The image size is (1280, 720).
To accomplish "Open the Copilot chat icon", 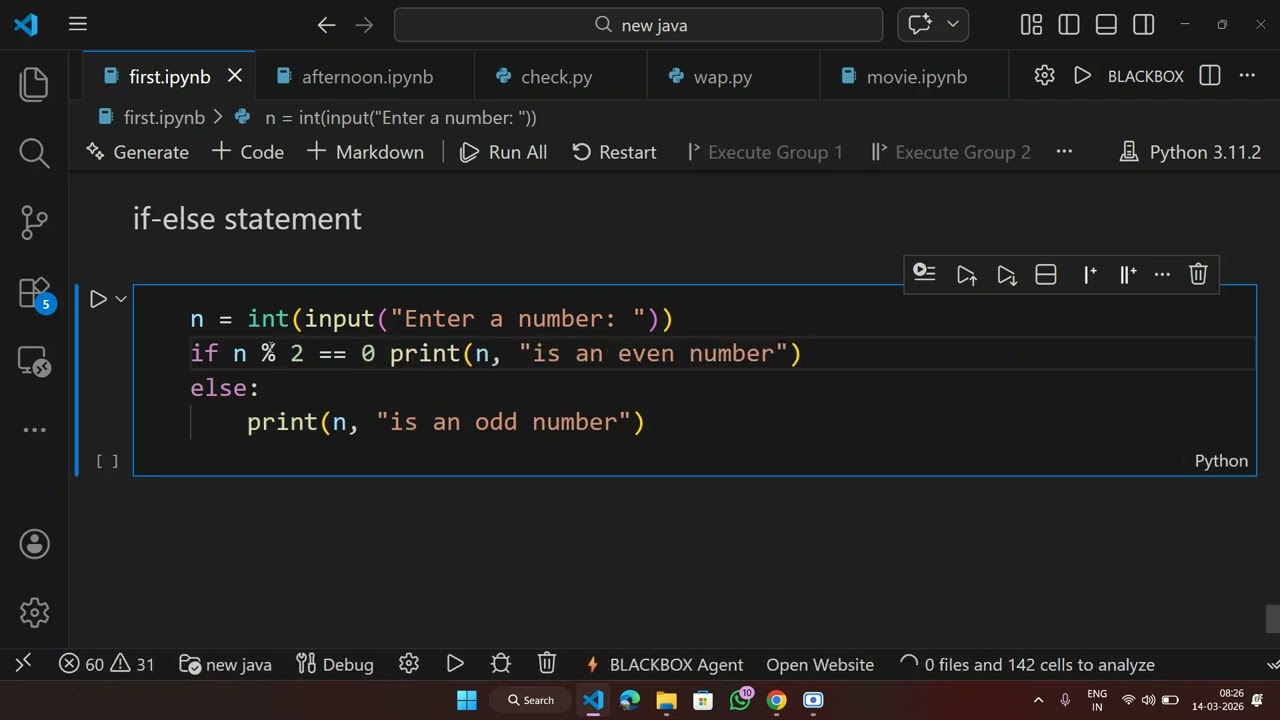I will (921, 25).
